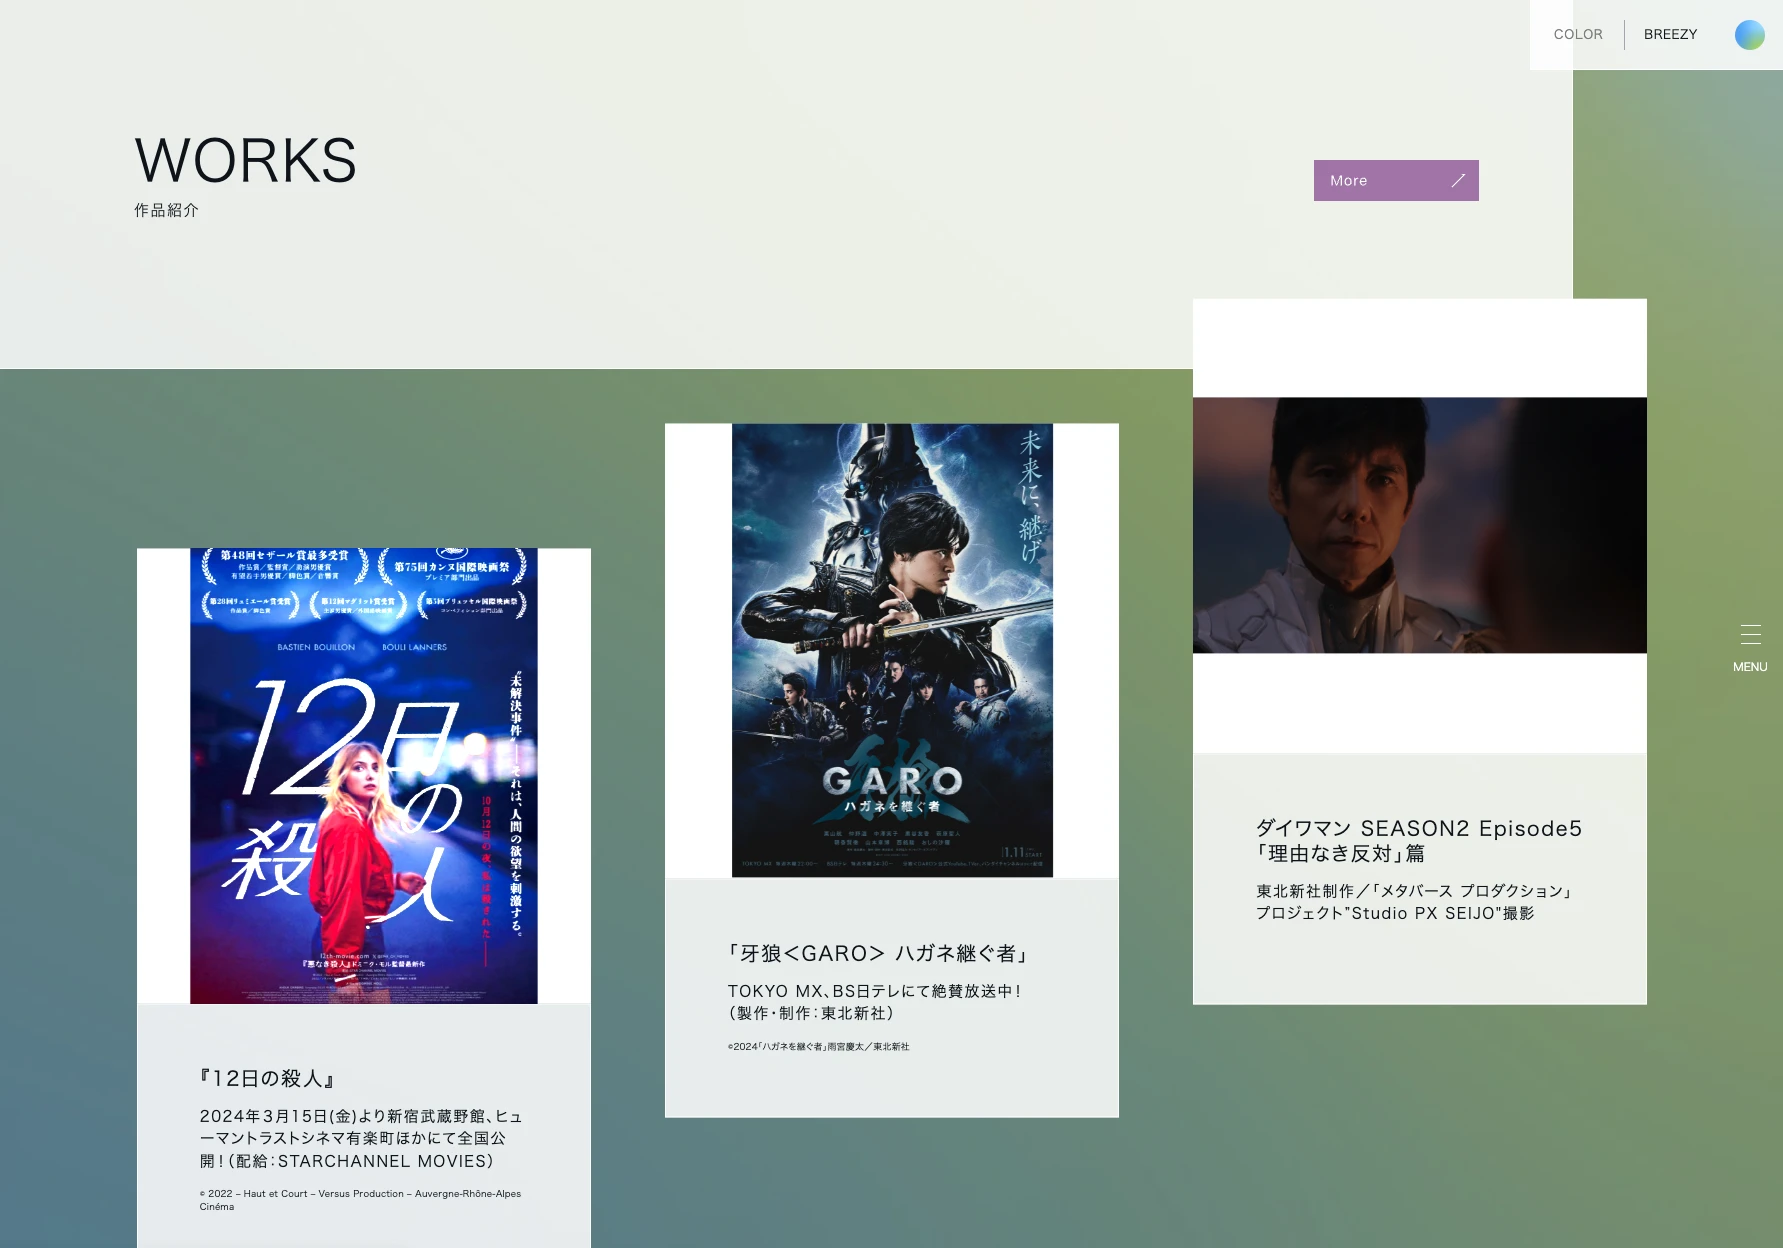Click the gradient color theme circle
Viewport: 1783px width, 1248px height.
(1749, 35)
